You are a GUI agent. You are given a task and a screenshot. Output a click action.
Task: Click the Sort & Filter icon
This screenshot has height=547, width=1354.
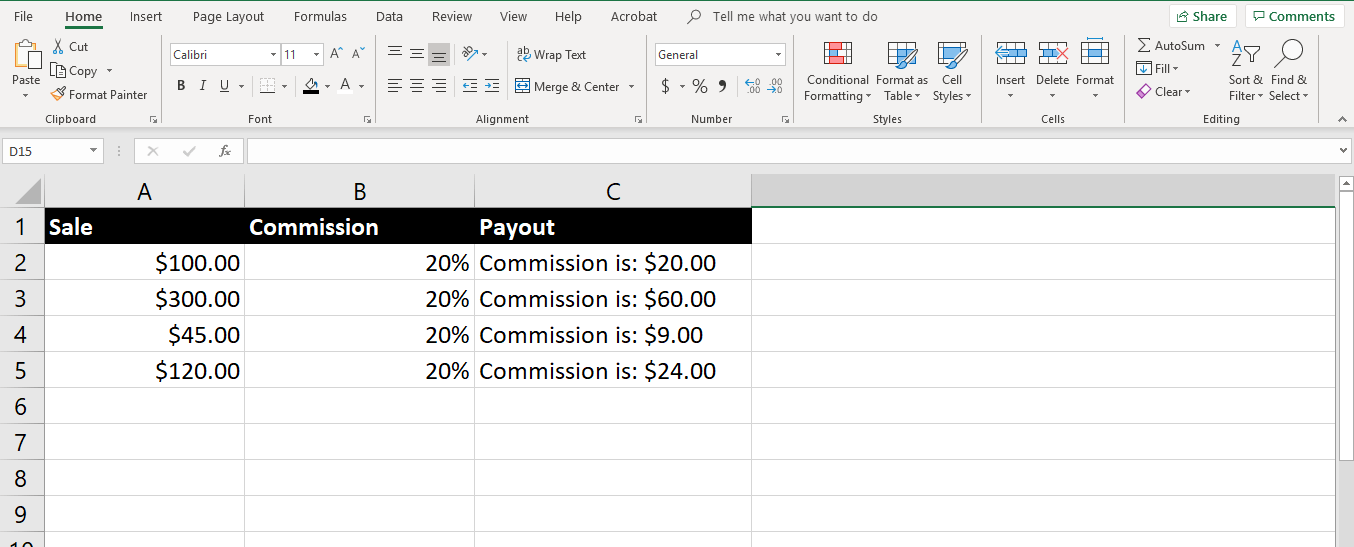tap(1245, 55)
